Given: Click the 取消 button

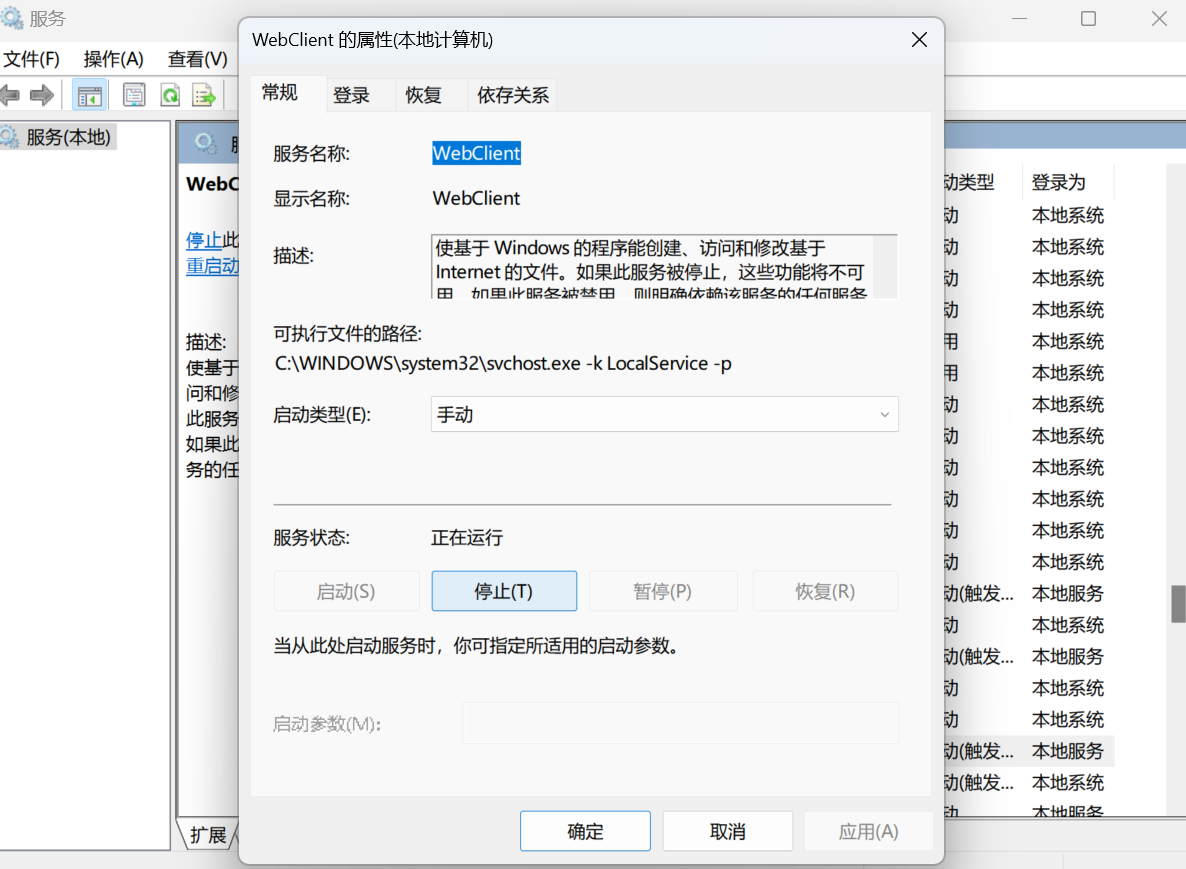Looking at the screenshot, I should (727, 831).
